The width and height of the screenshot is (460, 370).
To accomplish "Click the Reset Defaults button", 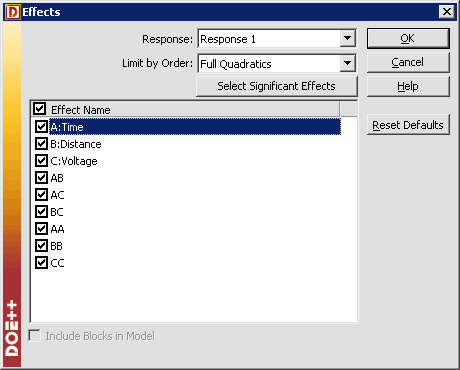I will (408, 125).
